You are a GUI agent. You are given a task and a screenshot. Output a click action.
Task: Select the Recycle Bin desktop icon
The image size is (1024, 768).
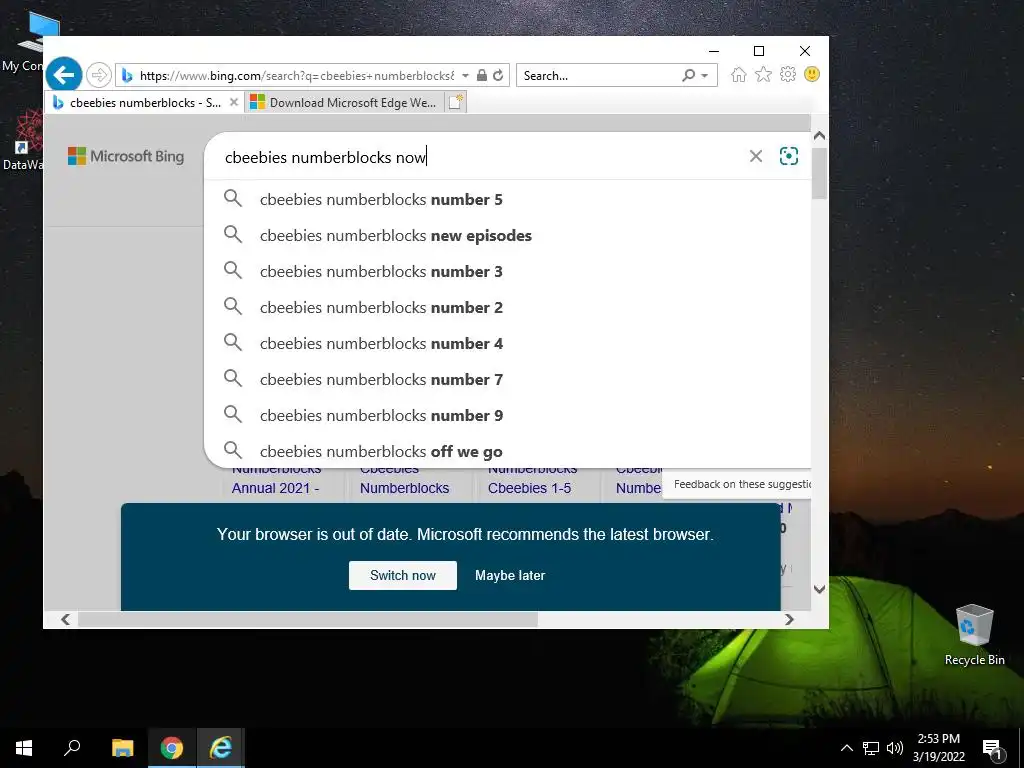(x=974, y=635)
